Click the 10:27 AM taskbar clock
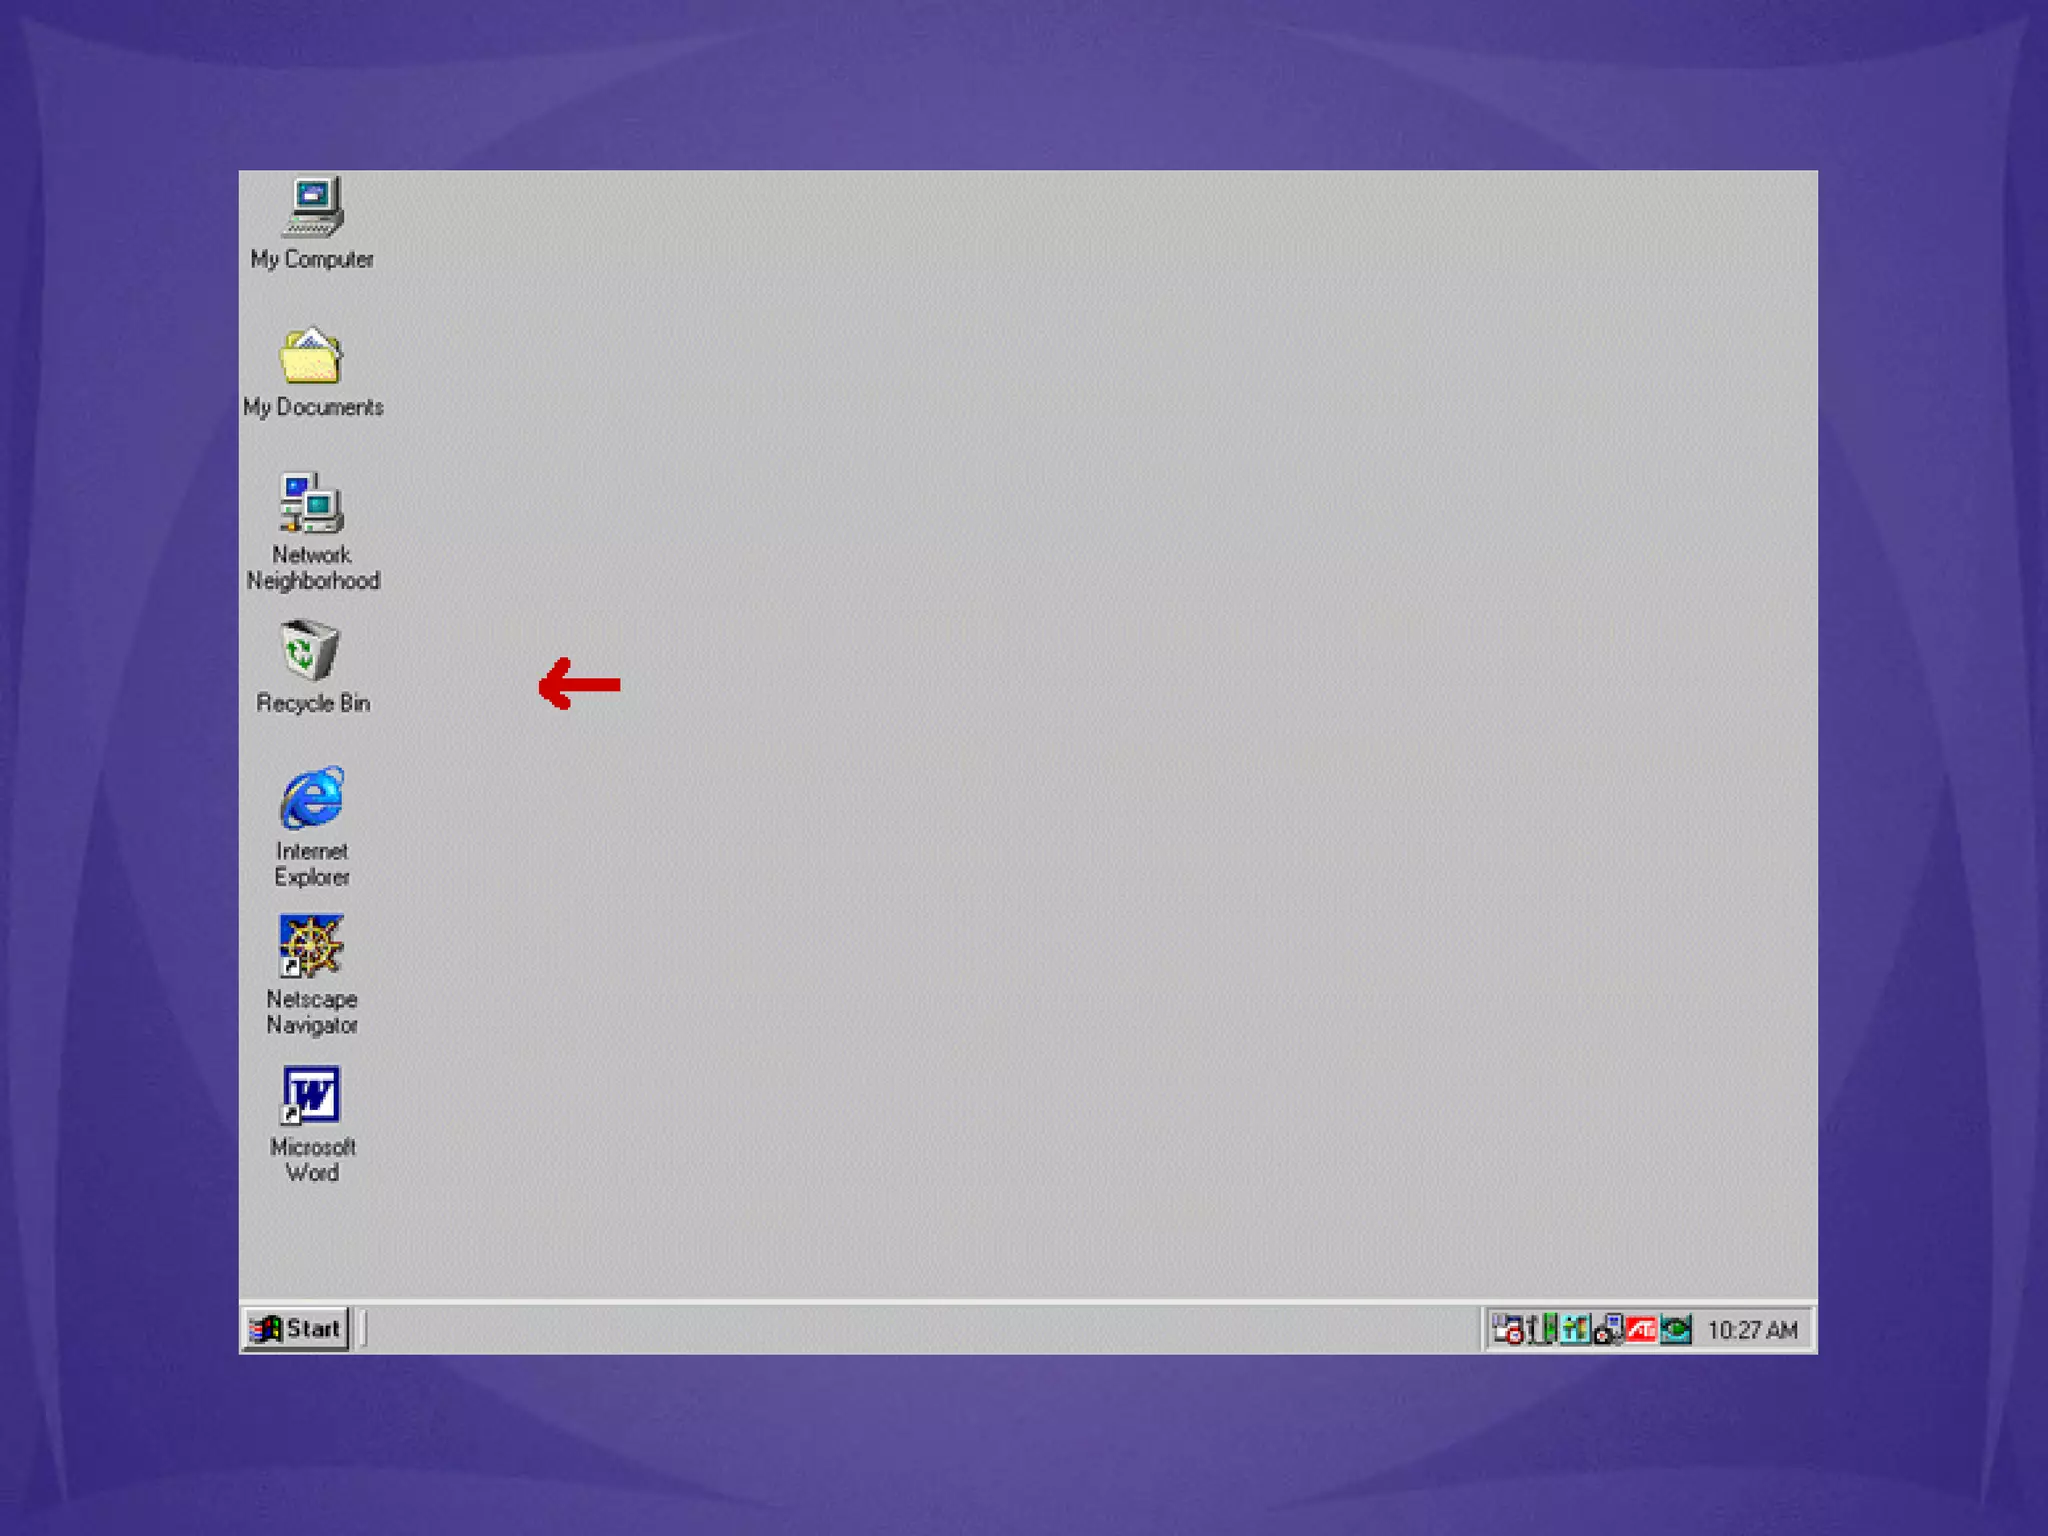 click(1752, 1330)
